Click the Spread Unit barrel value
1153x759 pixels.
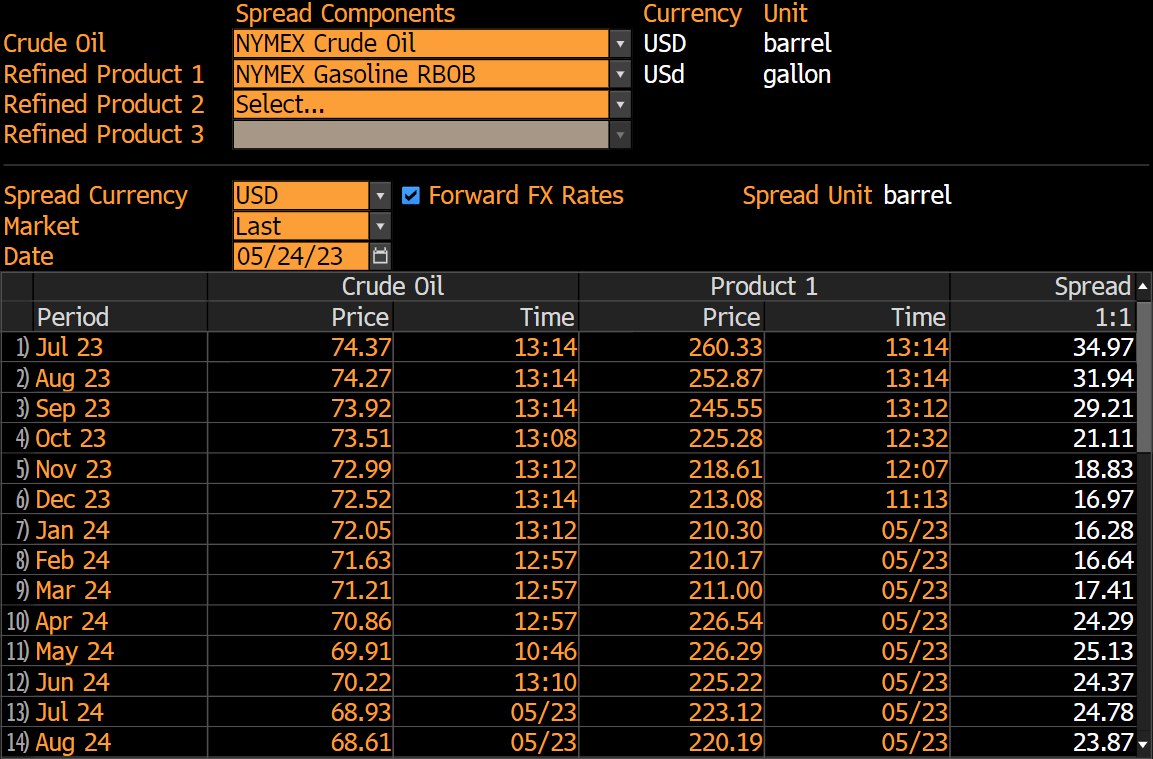coord(917,196)
